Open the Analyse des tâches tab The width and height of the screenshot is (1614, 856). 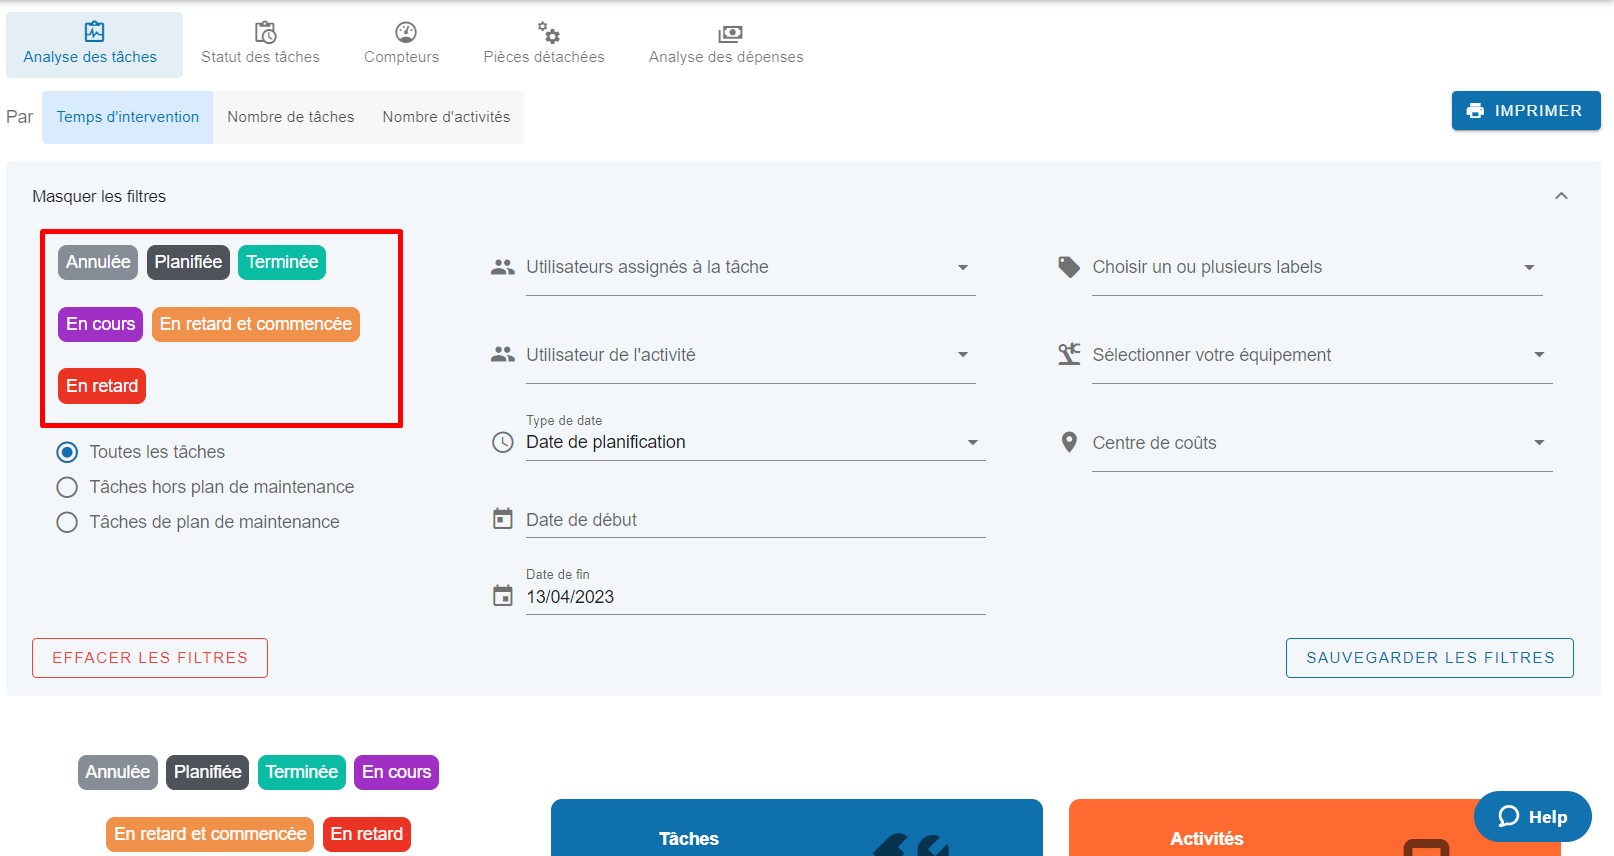point(94,45)
